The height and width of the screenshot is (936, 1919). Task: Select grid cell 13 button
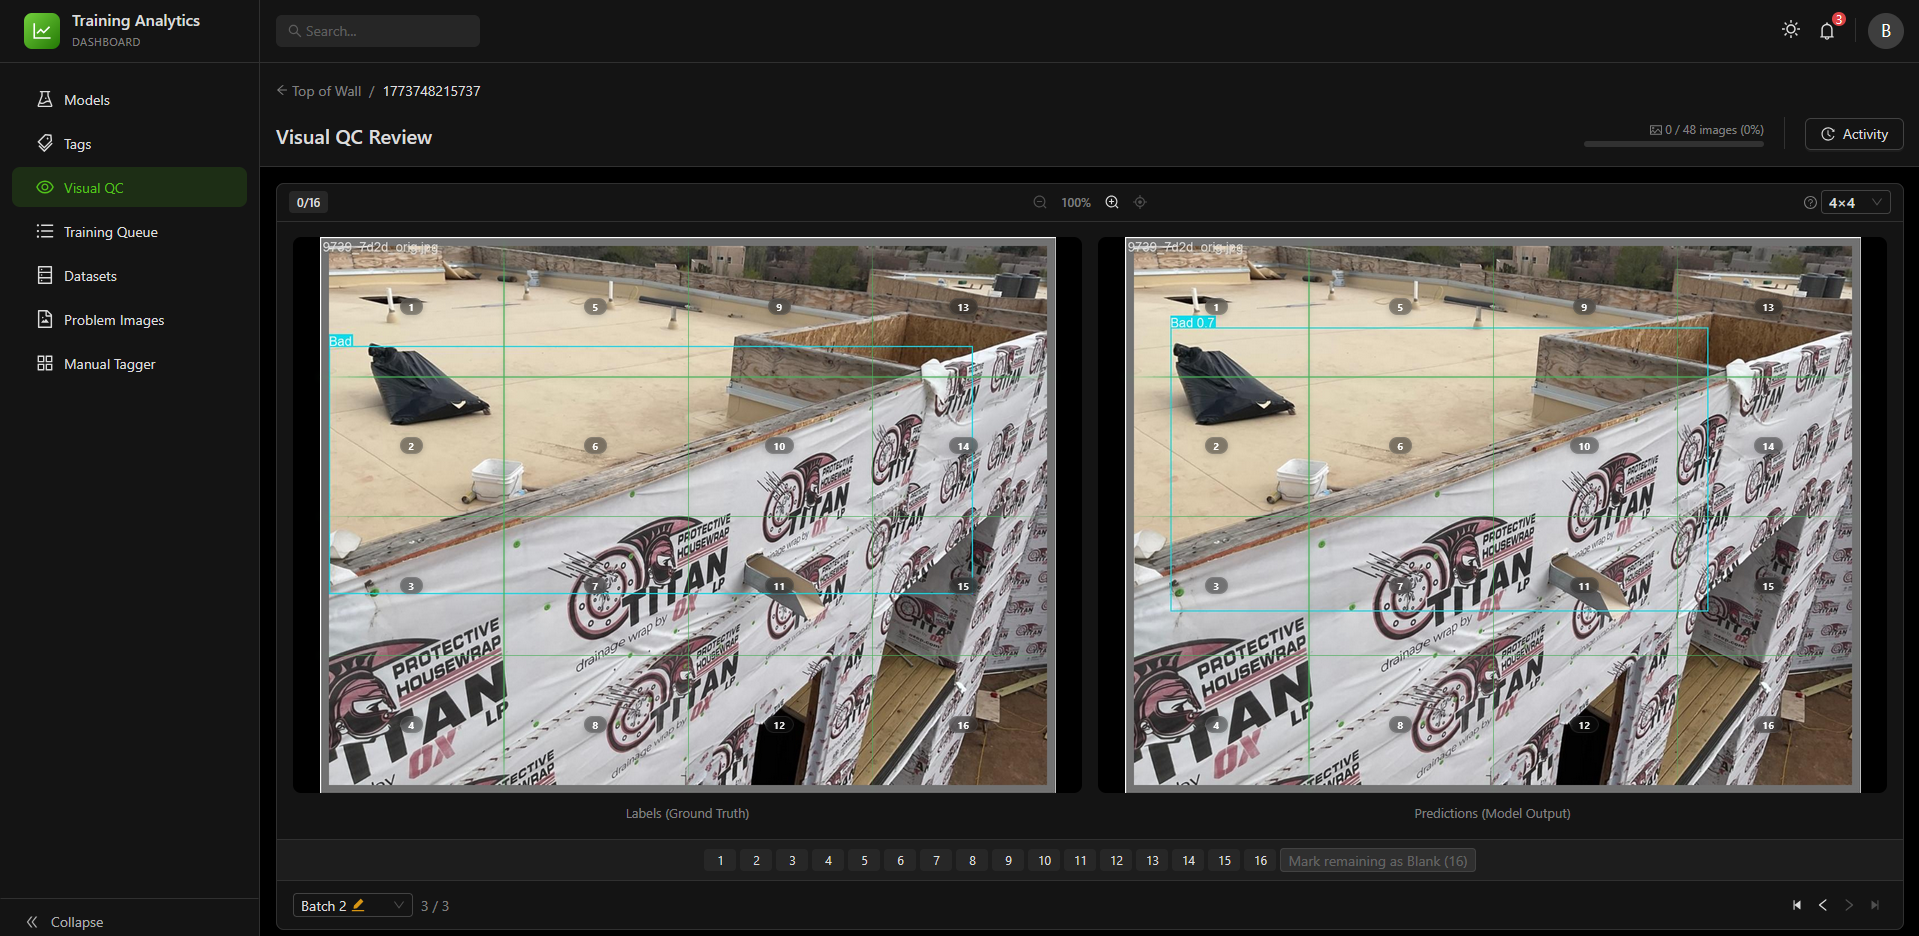click(x=1152, y=860)
